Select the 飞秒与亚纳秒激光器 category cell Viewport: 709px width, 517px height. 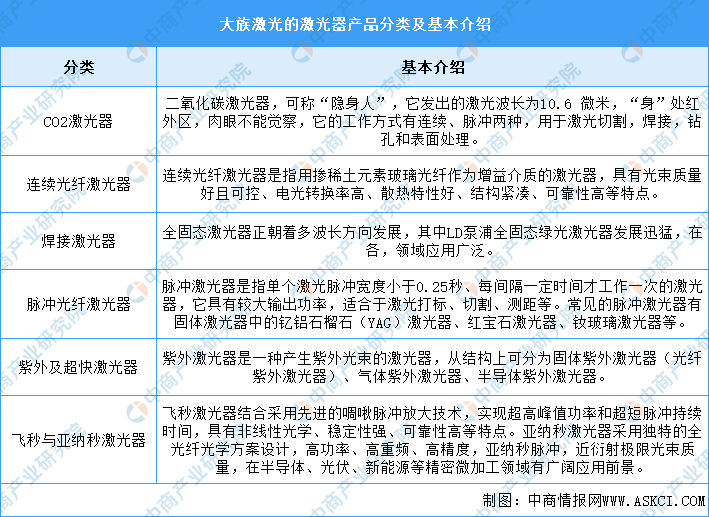coord(78,439)
